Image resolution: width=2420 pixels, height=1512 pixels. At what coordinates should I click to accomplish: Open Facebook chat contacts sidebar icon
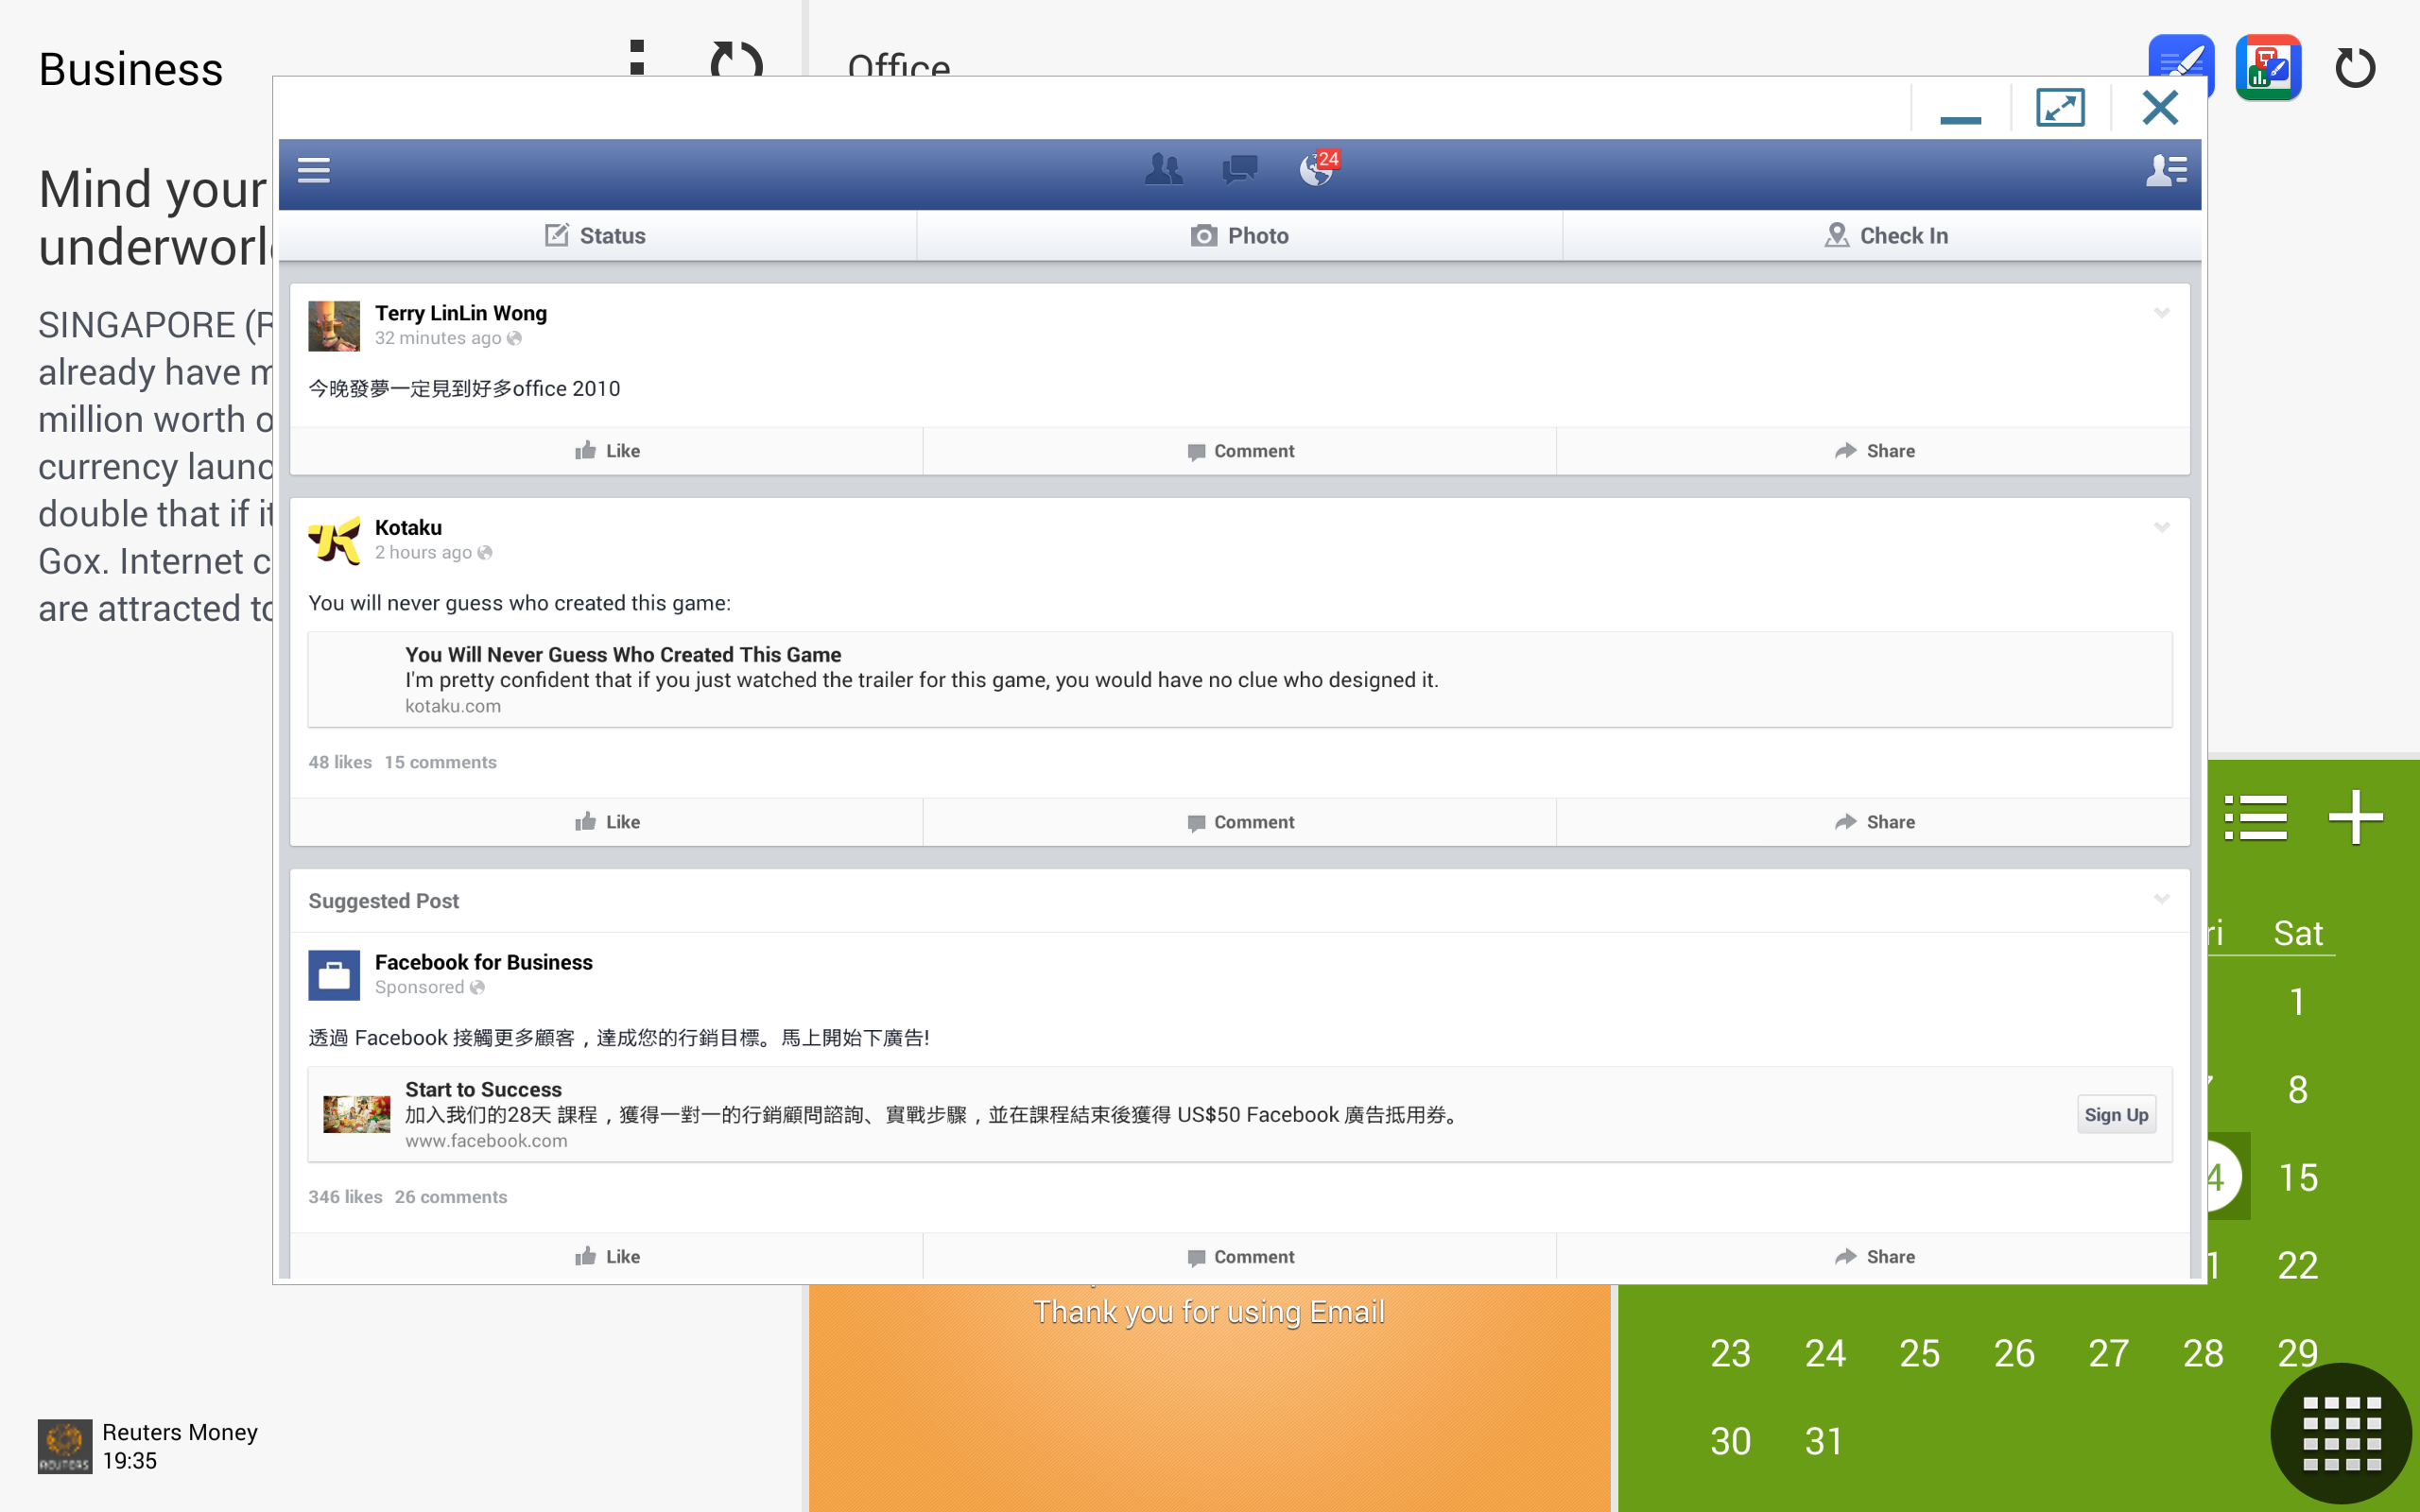click(x=2166, y=170)
